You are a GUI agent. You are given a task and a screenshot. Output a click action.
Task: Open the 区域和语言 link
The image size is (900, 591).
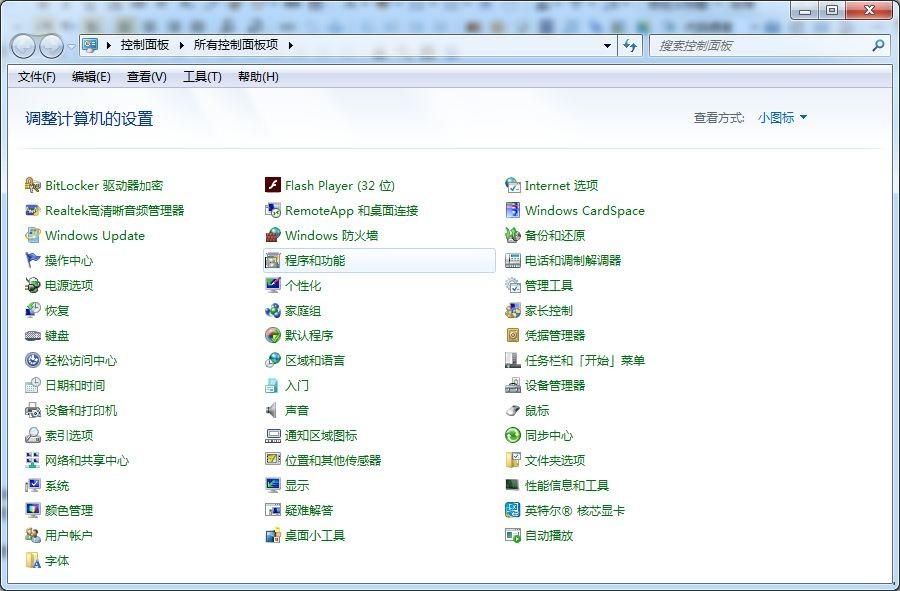click(x=315, y=360)
